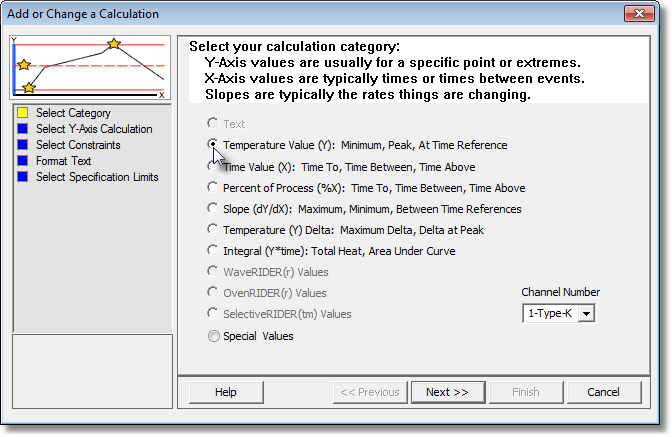Image resolution: width=672 pixels, height=437 pixels.
Task: Close the Add or Change a Calculation dialog
Action: click(639, 14)
